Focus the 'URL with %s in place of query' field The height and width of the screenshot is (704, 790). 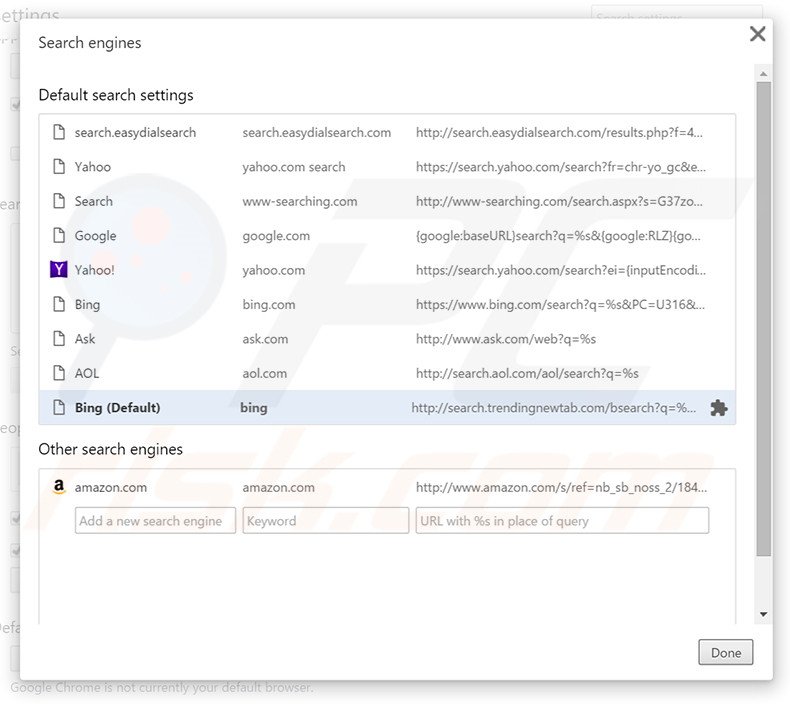tap(562, 521)
